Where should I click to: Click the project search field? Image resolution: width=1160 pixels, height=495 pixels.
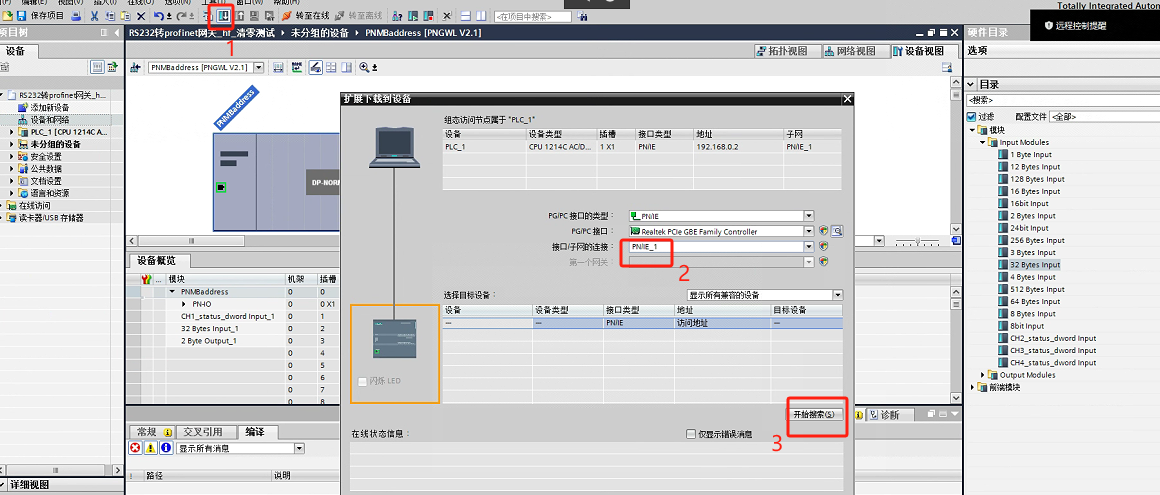coord(533,16)
